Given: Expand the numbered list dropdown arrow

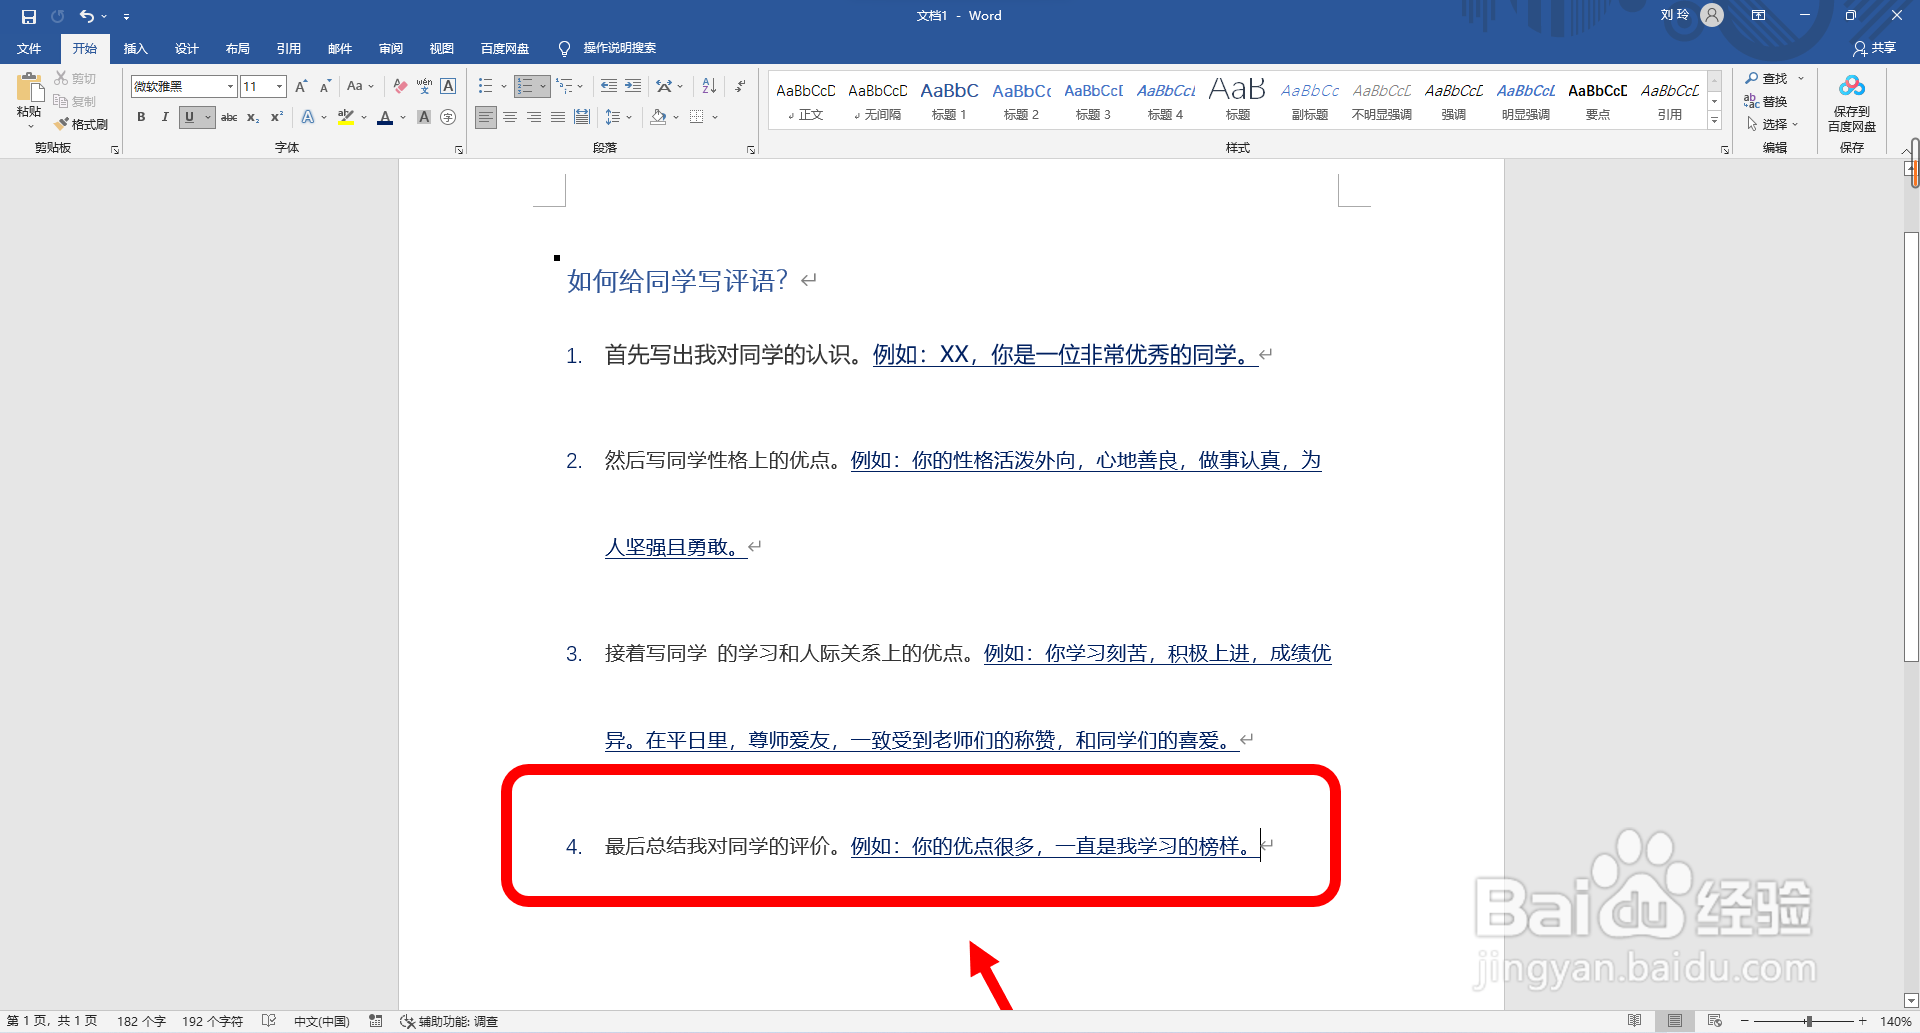Looking at the screenshot, I should [x=543, y=86].
